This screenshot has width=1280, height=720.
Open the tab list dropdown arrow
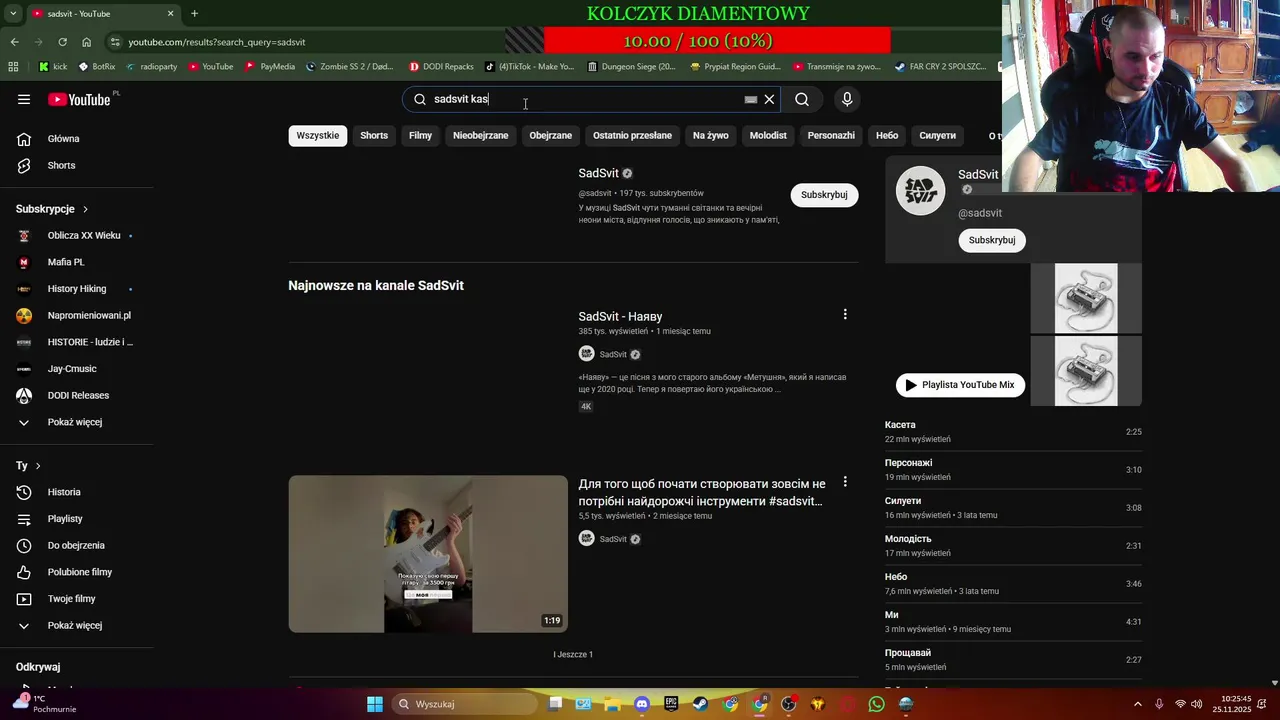click(13, 13)
